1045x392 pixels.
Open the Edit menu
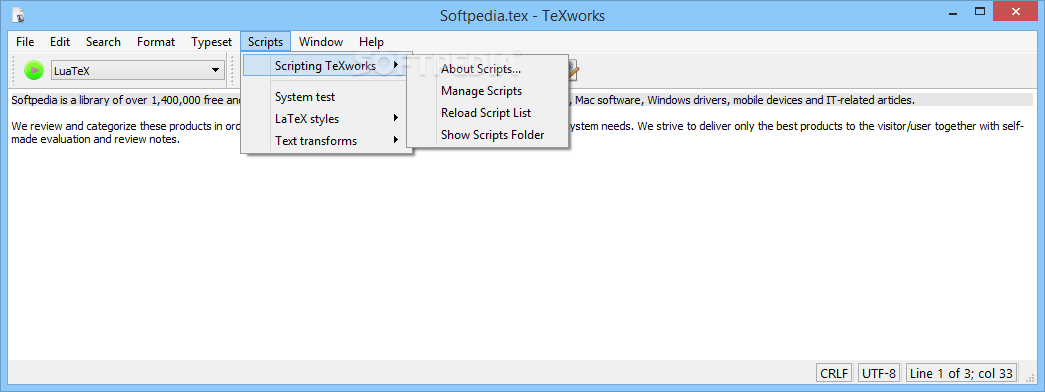pyautogui.click(x=60, y=42)
